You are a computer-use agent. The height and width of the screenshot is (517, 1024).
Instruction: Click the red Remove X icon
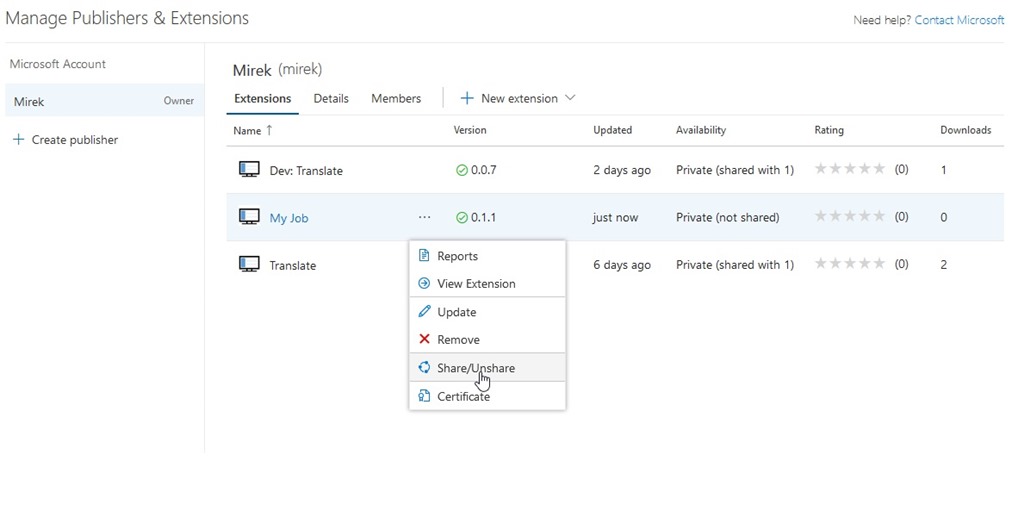(424, 340)
